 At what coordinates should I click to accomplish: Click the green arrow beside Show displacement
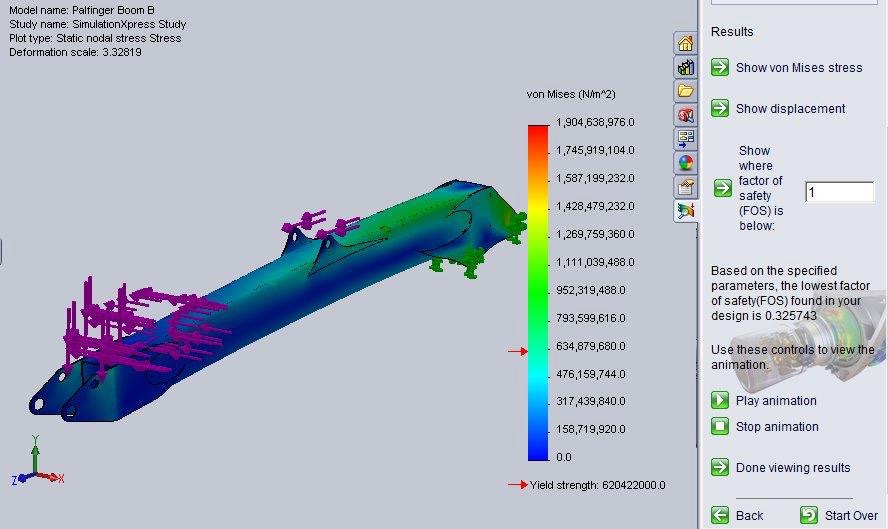(x=720, y=108)
